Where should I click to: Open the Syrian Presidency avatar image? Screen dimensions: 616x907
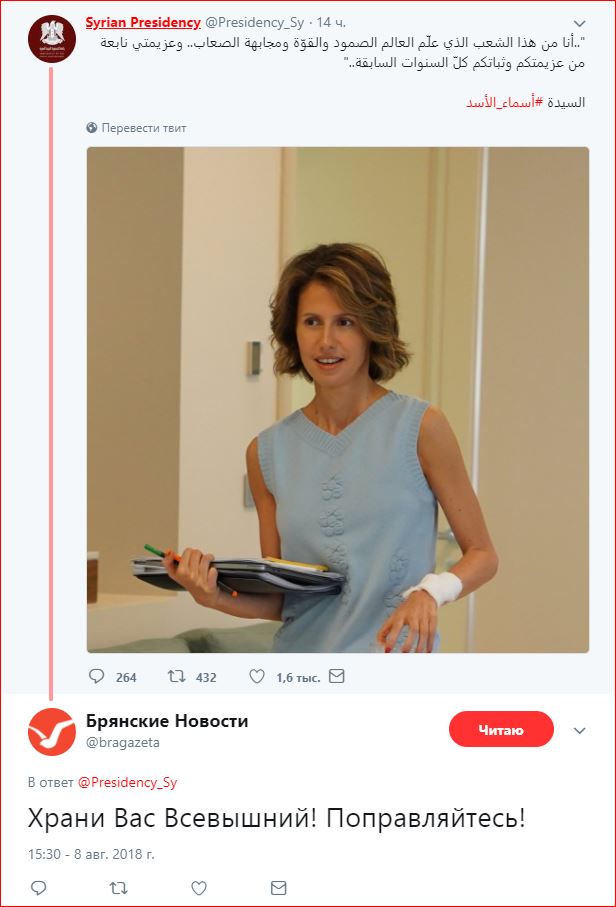[52, 39]
